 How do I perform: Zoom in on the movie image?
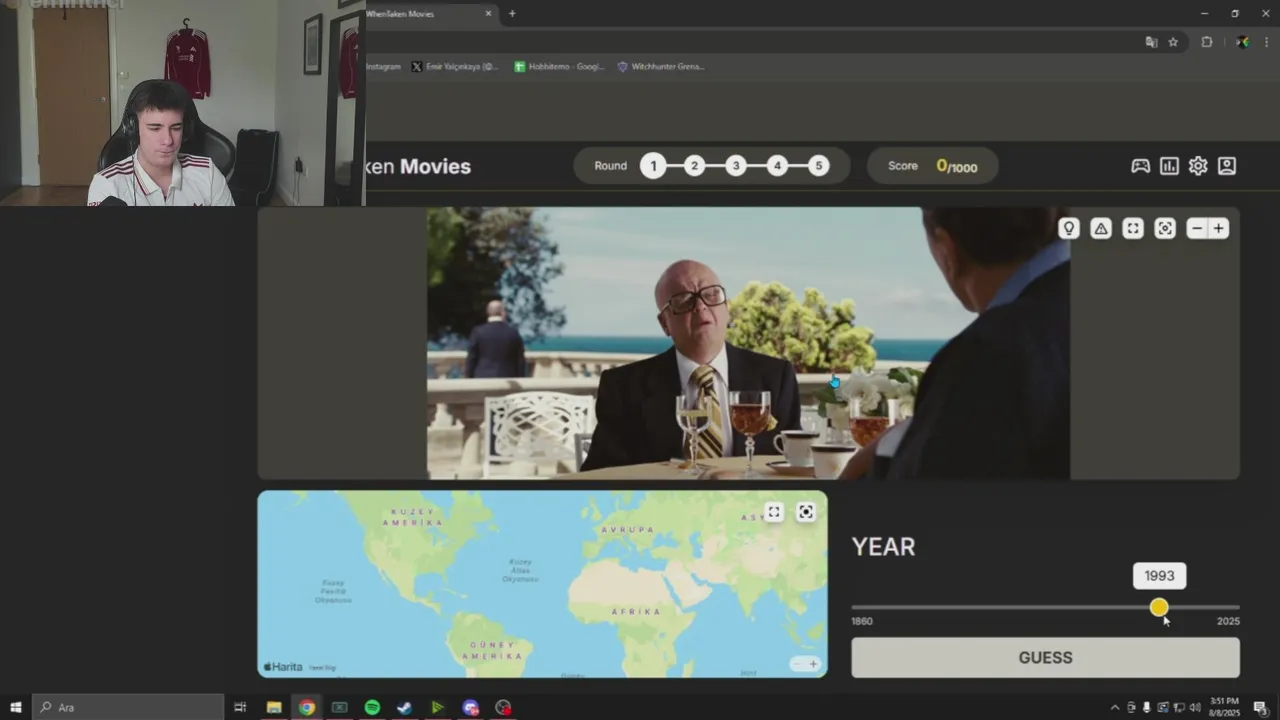click(x=1218, y=228)
